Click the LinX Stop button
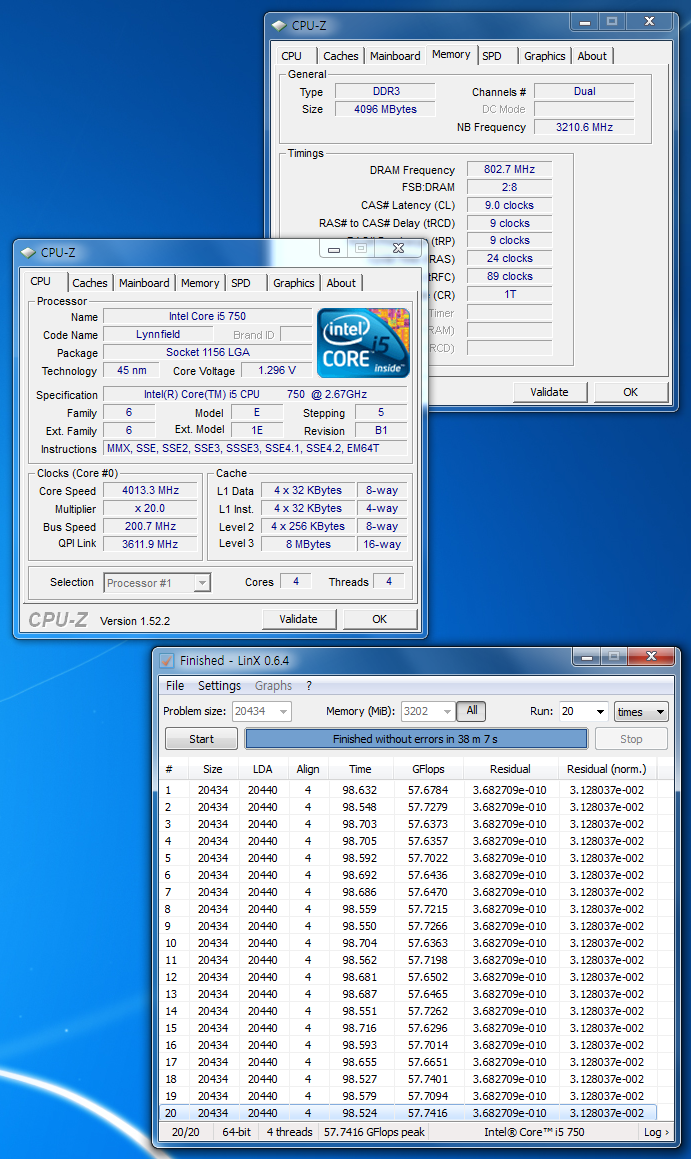Image resolution: width=691 pixels, height=1159 pixels. tap(631, 739)
